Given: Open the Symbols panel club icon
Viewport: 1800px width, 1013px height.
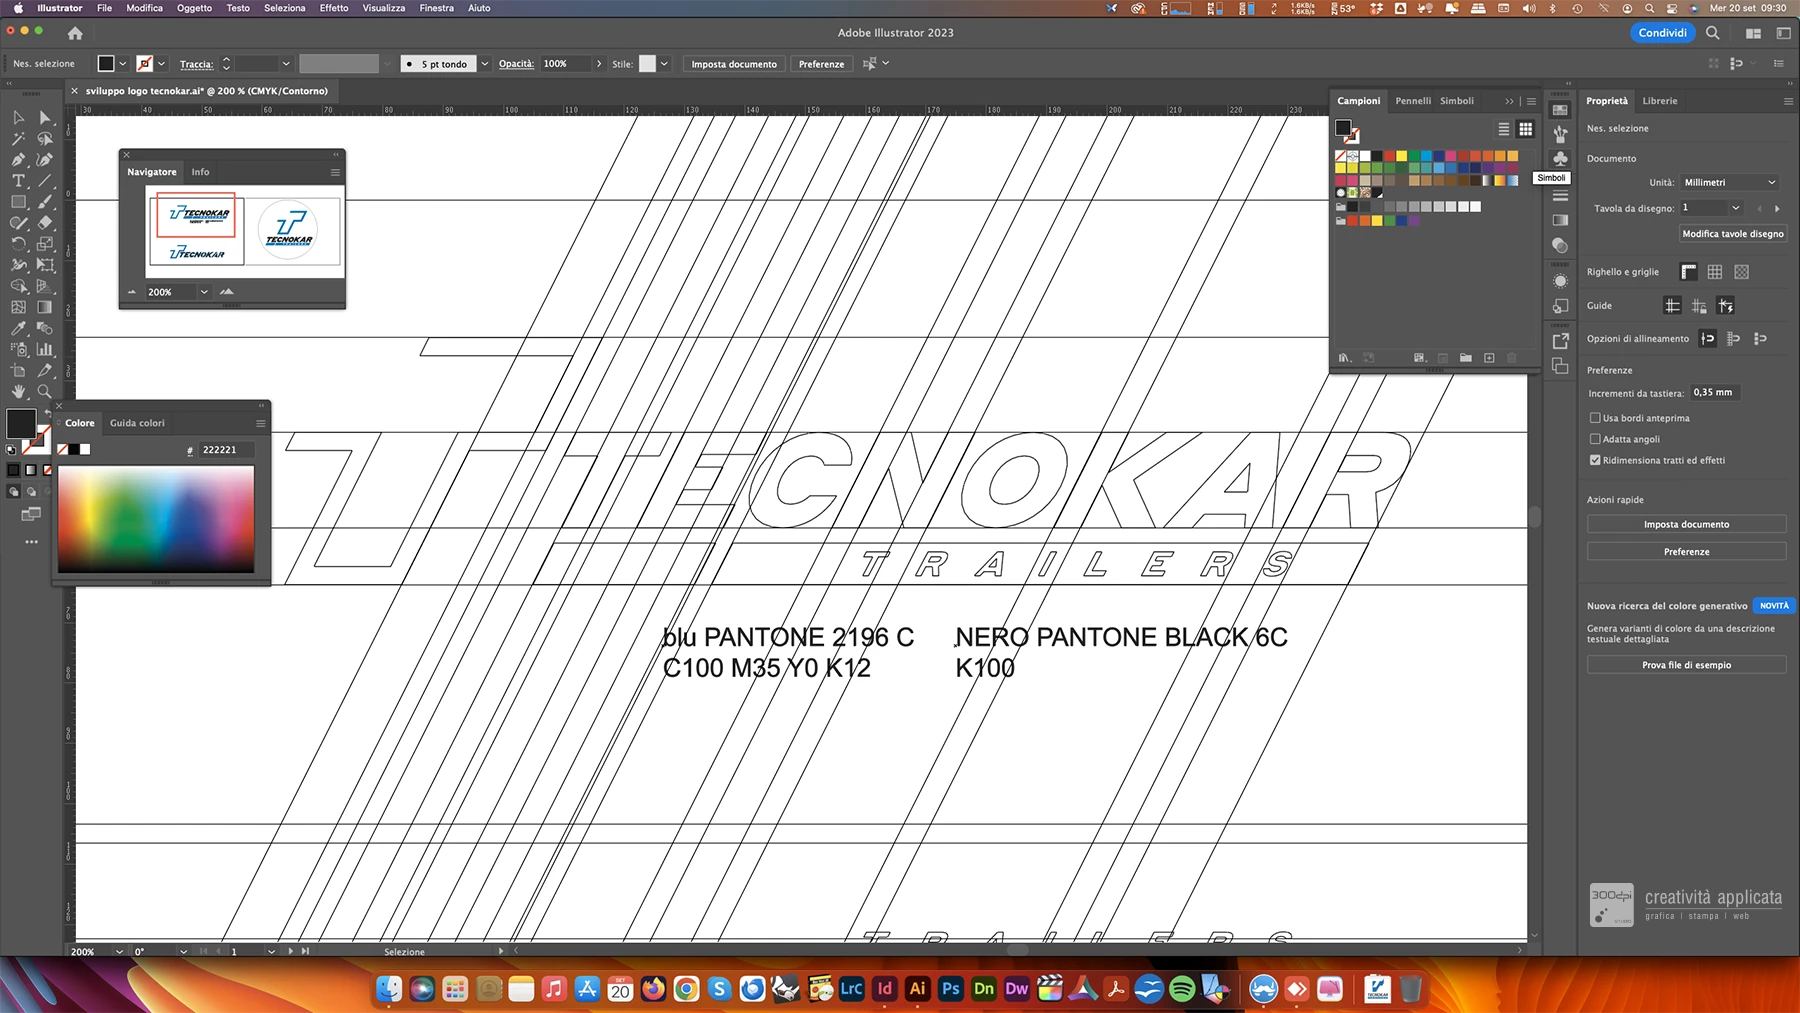Looking at the screenshot, I should coord(1560,158).
